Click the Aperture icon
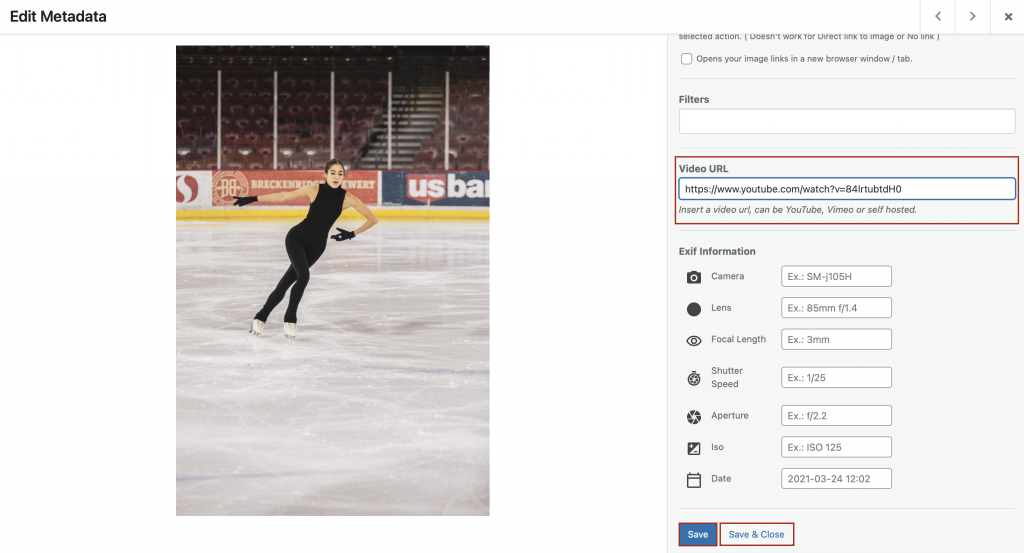This screenshot has height=553, width=1024. pyautogui.click(x=694, y=417)
